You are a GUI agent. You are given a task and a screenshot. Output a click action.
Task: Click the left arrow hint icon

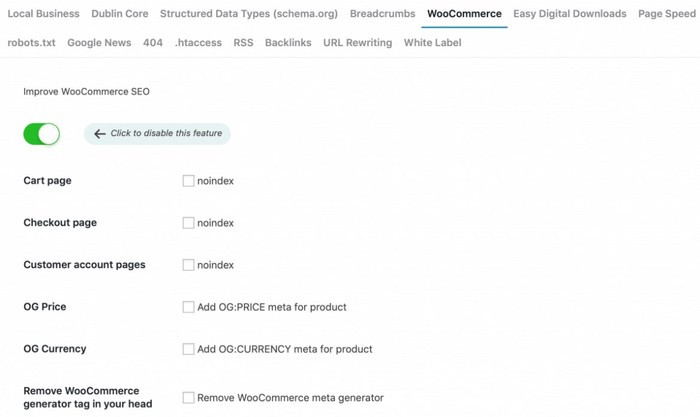pyautogui.click(x=99, y=134)
